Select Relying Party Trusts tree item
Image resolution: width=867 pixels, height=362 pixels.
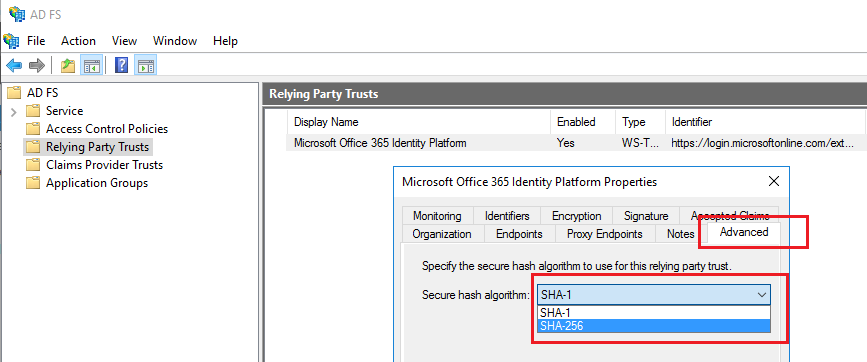click(97, 147)
